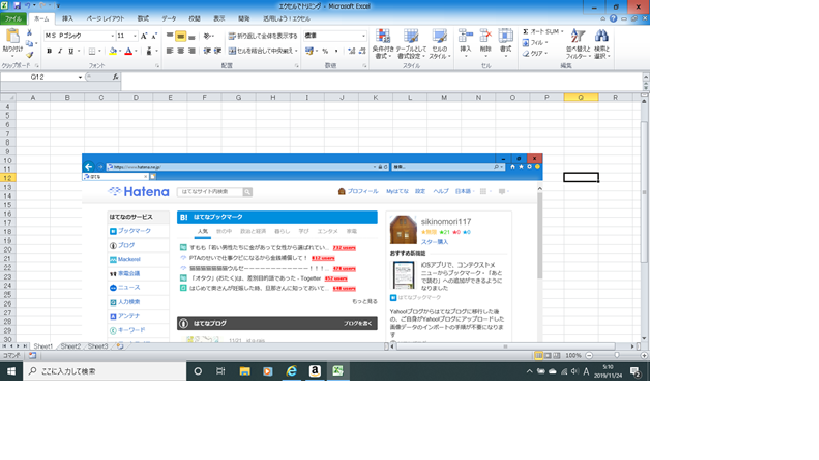This screenshot has width=819, height=460.
Task: Click the insert new worksheet tab icon
Action: click(x=120, y=346)
